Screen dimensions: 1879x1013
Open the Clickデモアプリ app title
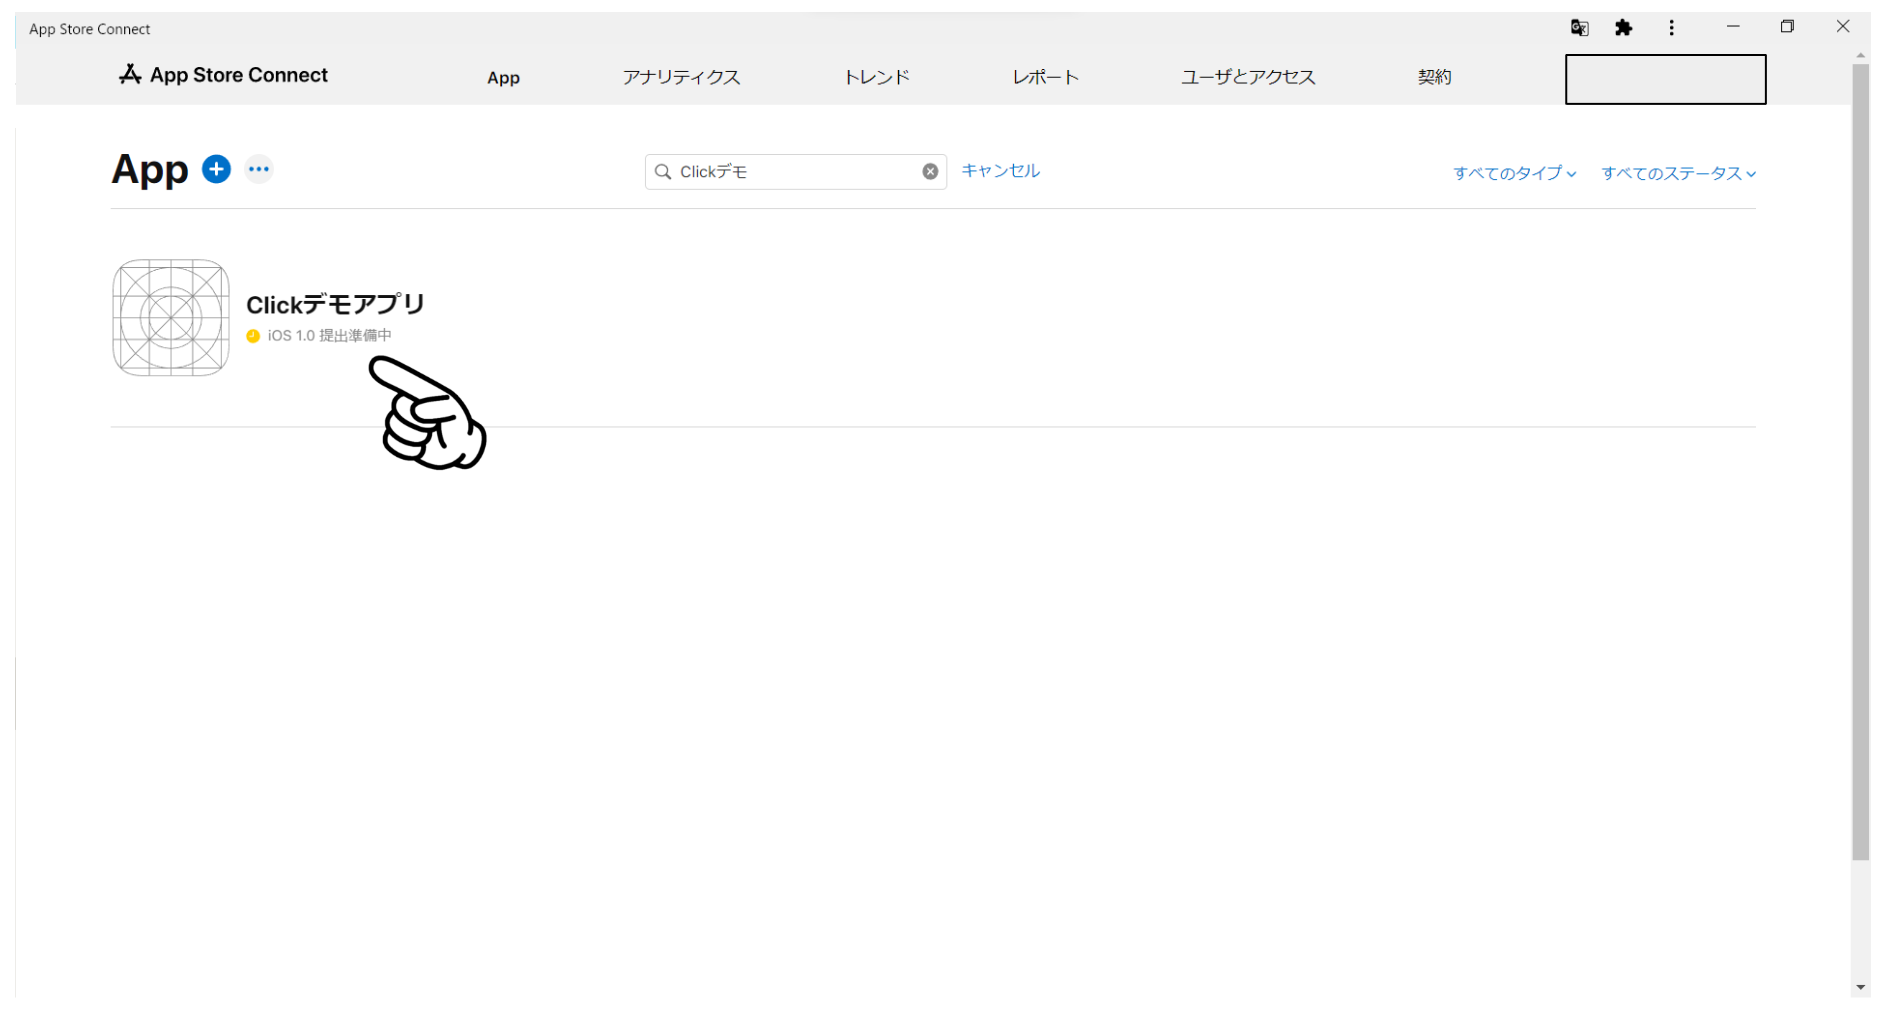click(336, 304)
